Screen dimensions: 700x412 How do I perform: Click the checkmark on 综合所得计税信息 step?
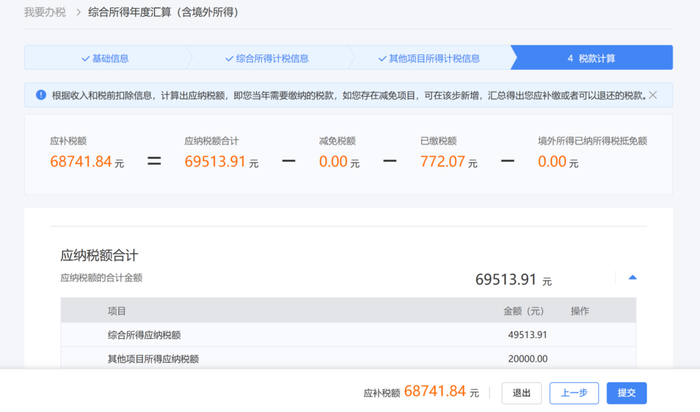(x=229, y=58)
